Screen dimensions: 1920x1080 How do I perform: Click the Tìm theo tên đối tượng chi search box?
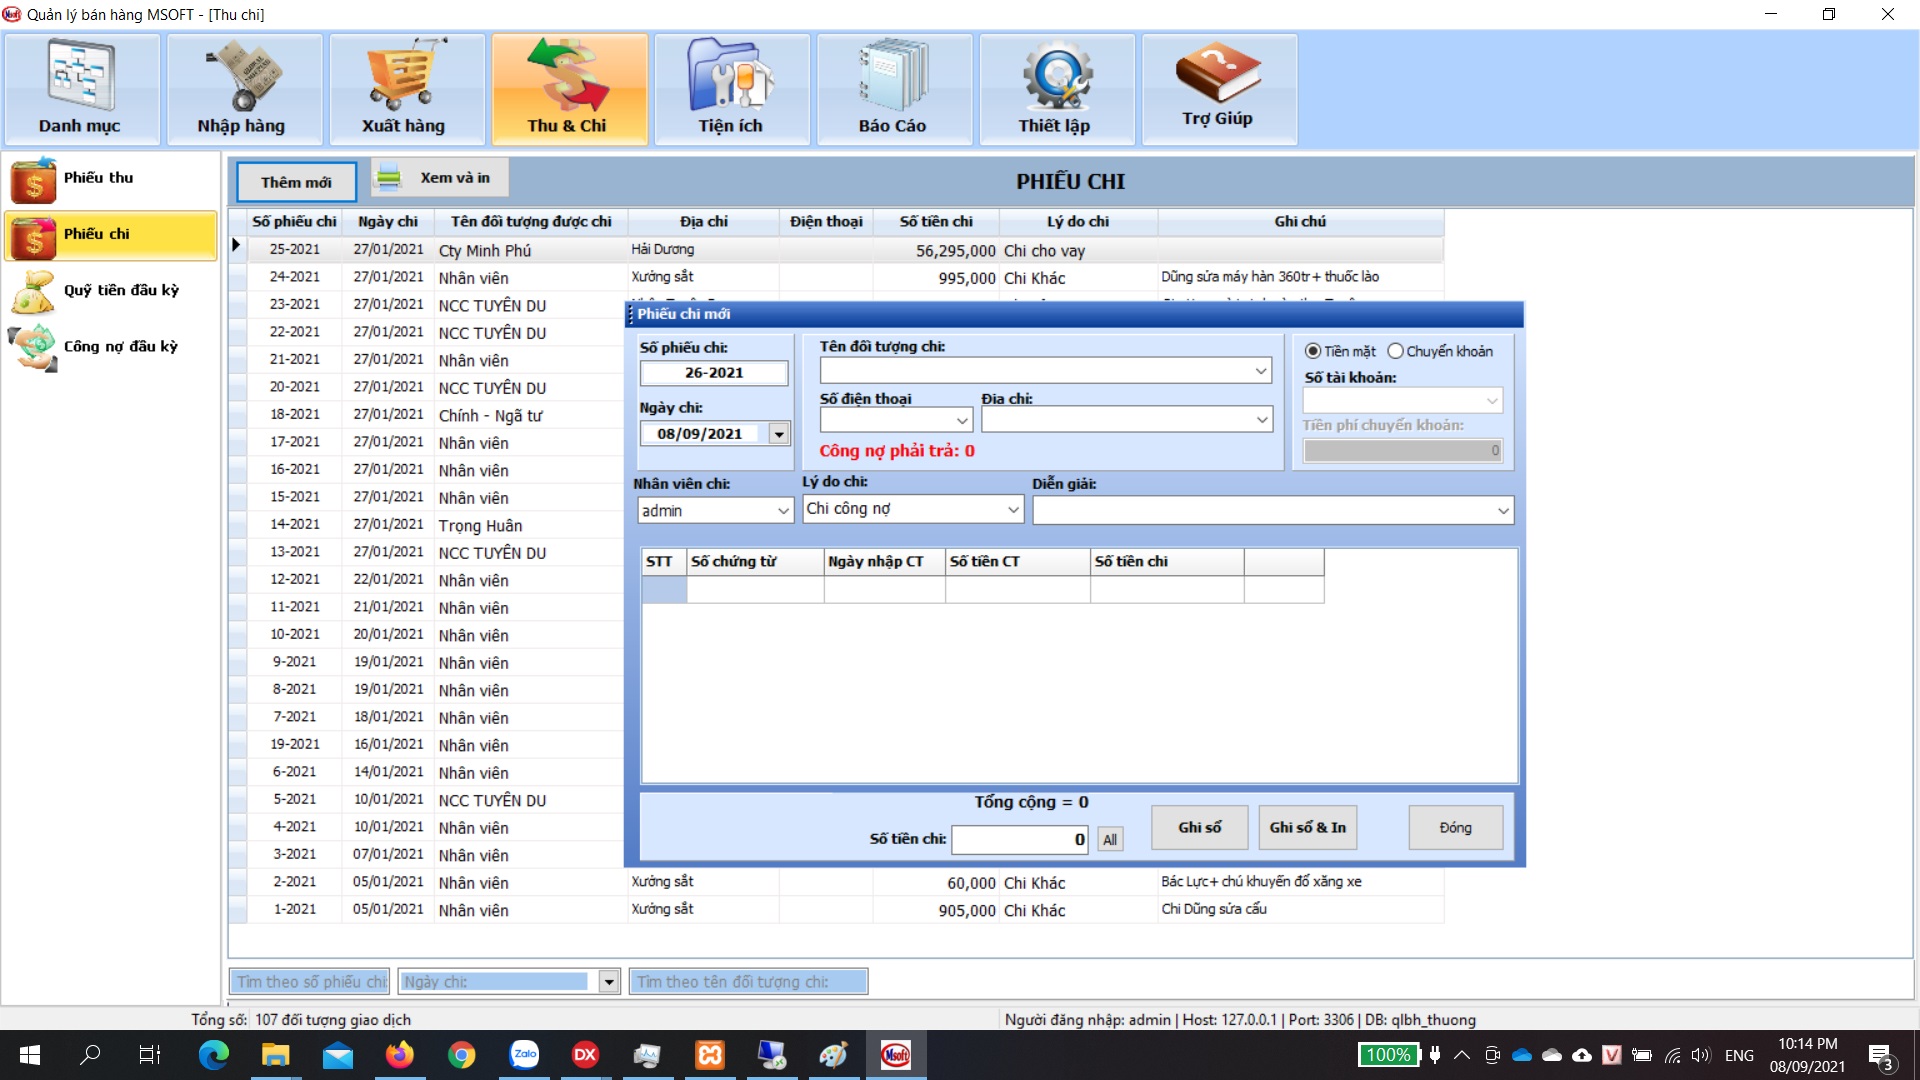click(x=748, y=982)
